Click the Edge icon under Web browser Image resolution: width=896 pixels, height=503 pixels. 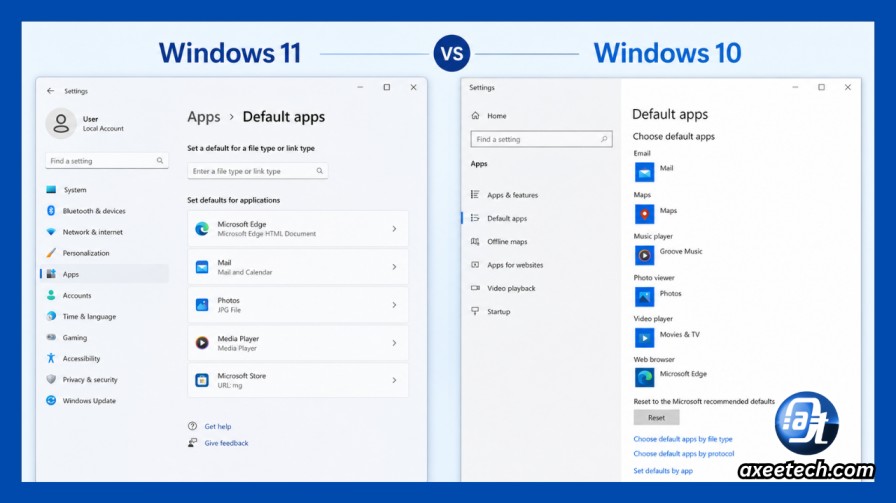coord(644,377)
